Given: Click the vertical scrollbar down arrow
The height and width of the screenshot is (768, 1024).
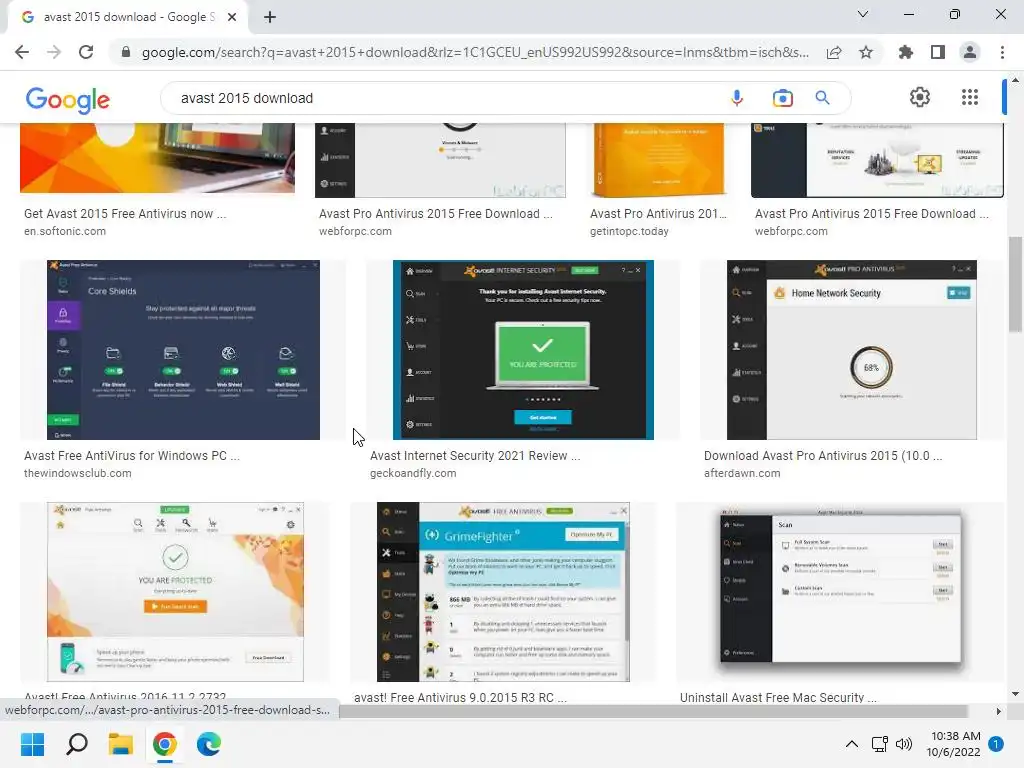Looking at the screenshot, I should (1015, 694).
